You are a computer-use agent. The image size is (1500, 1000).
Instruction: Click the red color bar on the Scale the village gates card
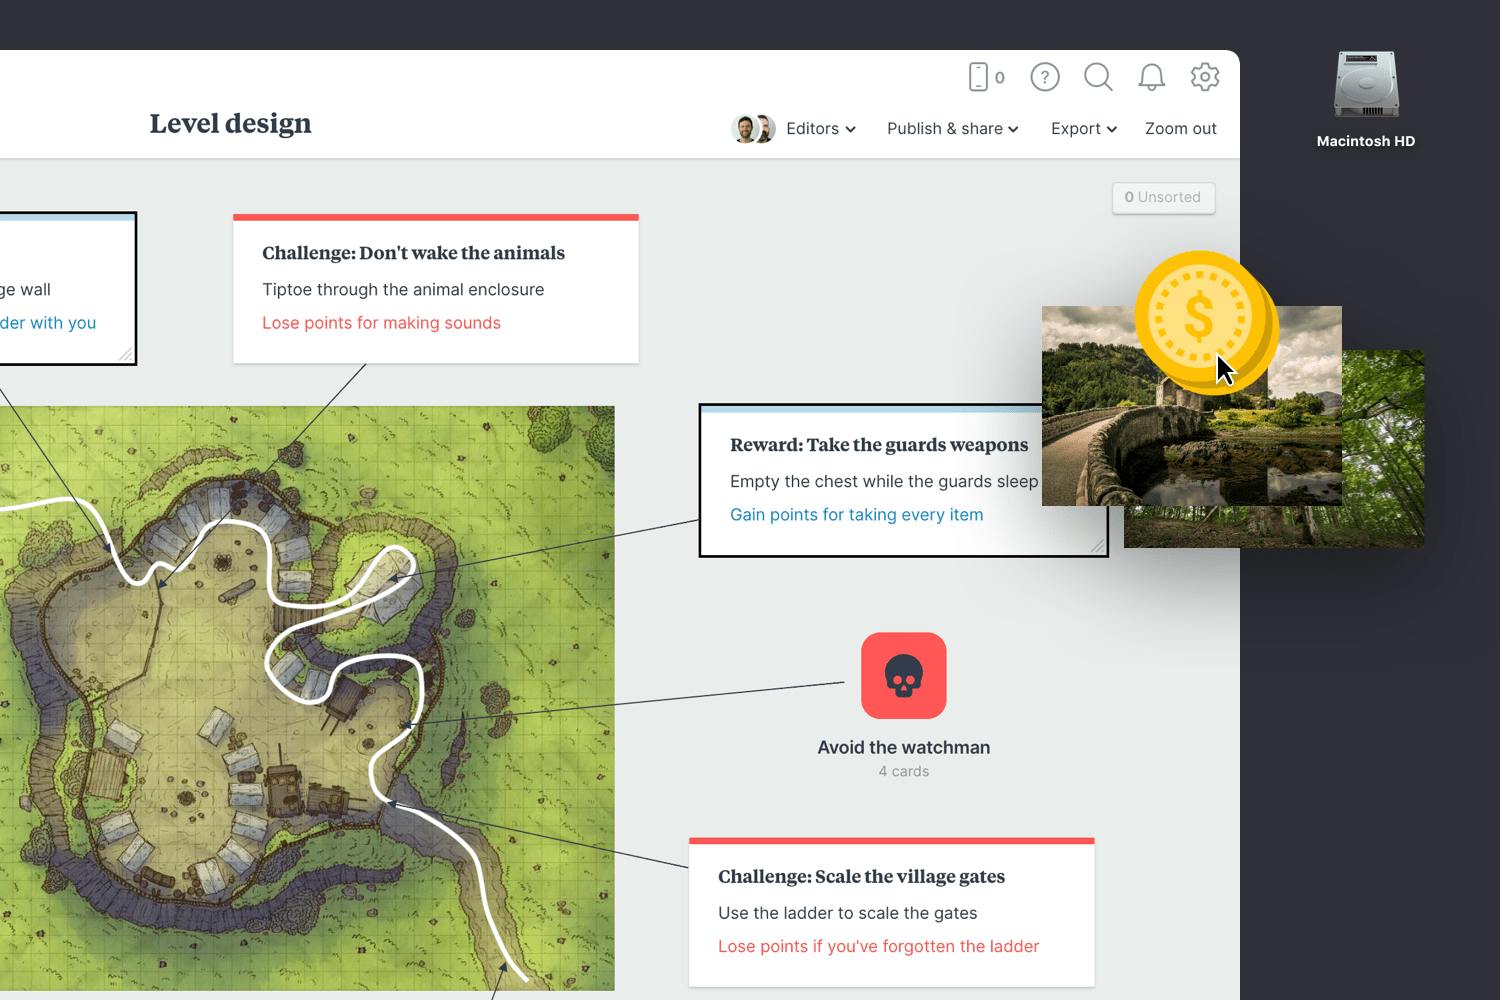point(892,841)
